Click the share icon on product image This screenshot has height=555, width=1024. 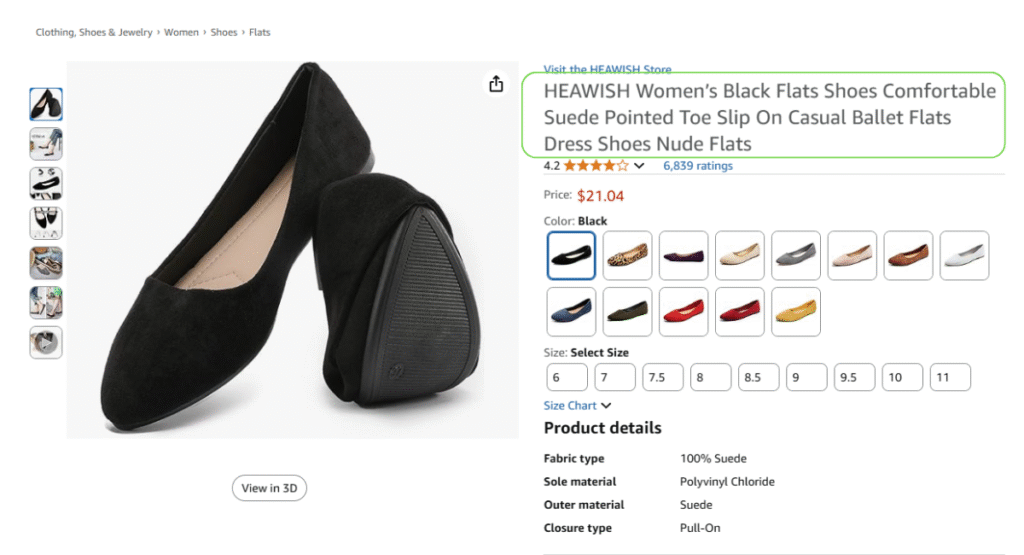pos(496,84)
